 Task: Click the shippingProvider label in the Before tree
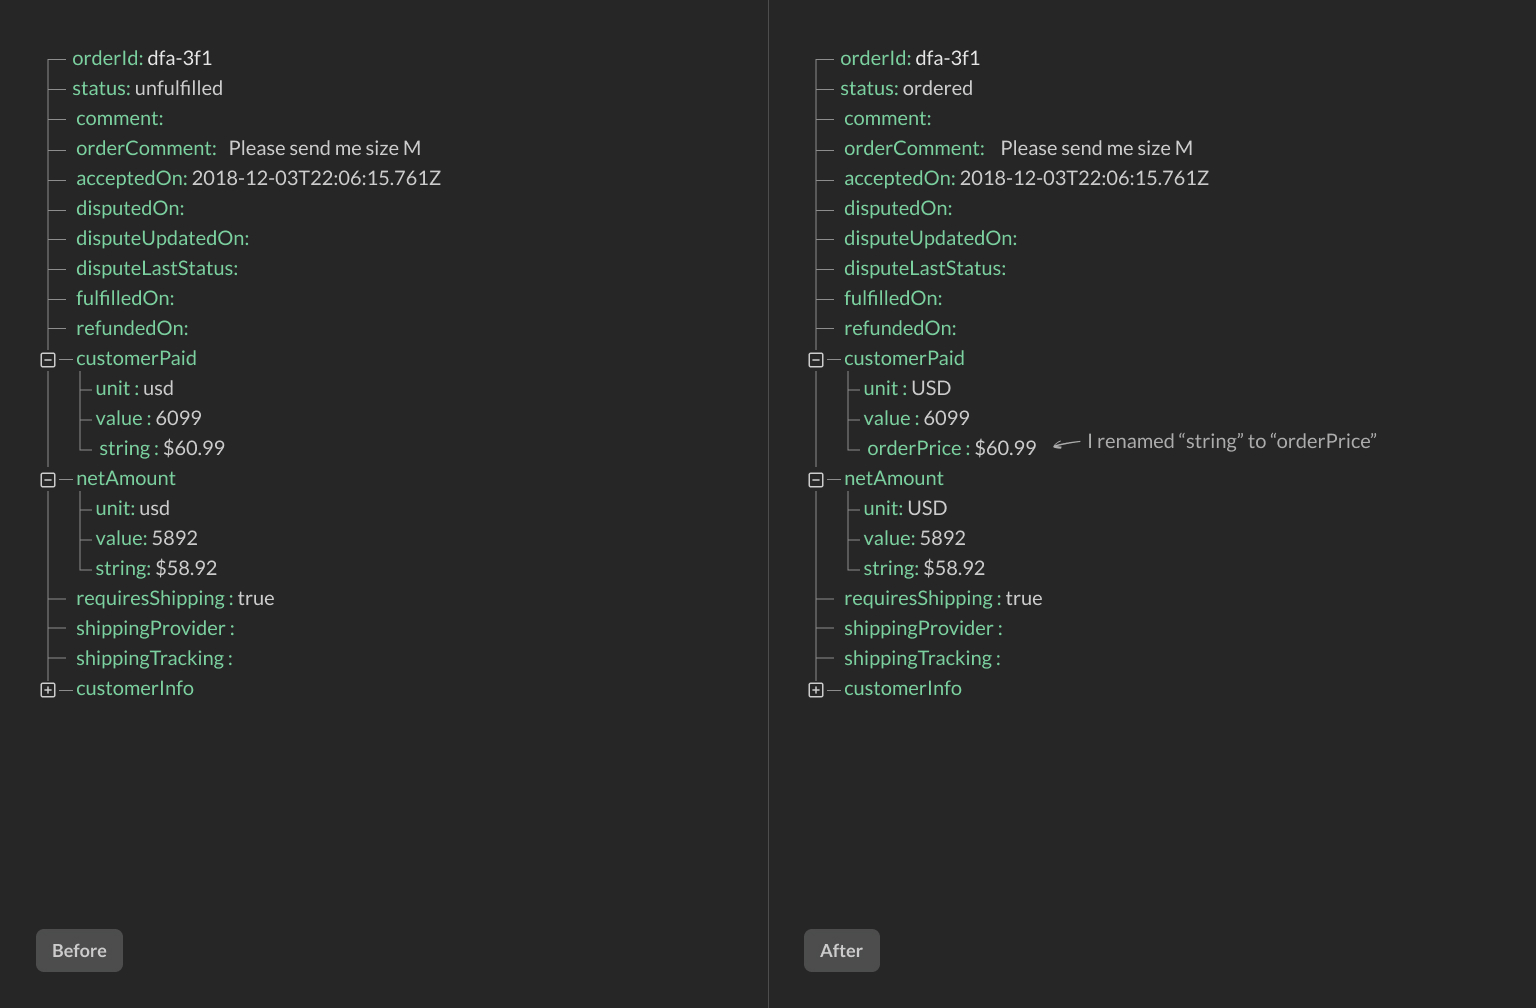pyautogui.click(x=151, y=628)
